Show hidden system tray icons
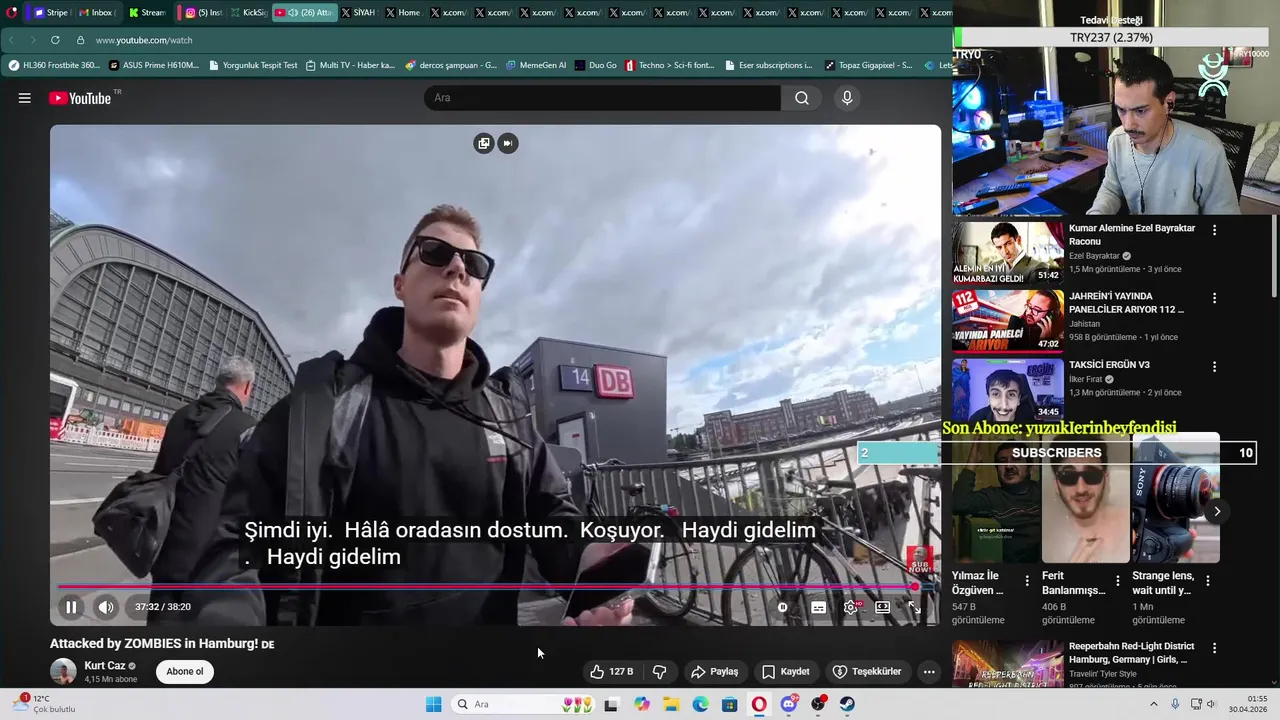 click(x=1153, y=704)
